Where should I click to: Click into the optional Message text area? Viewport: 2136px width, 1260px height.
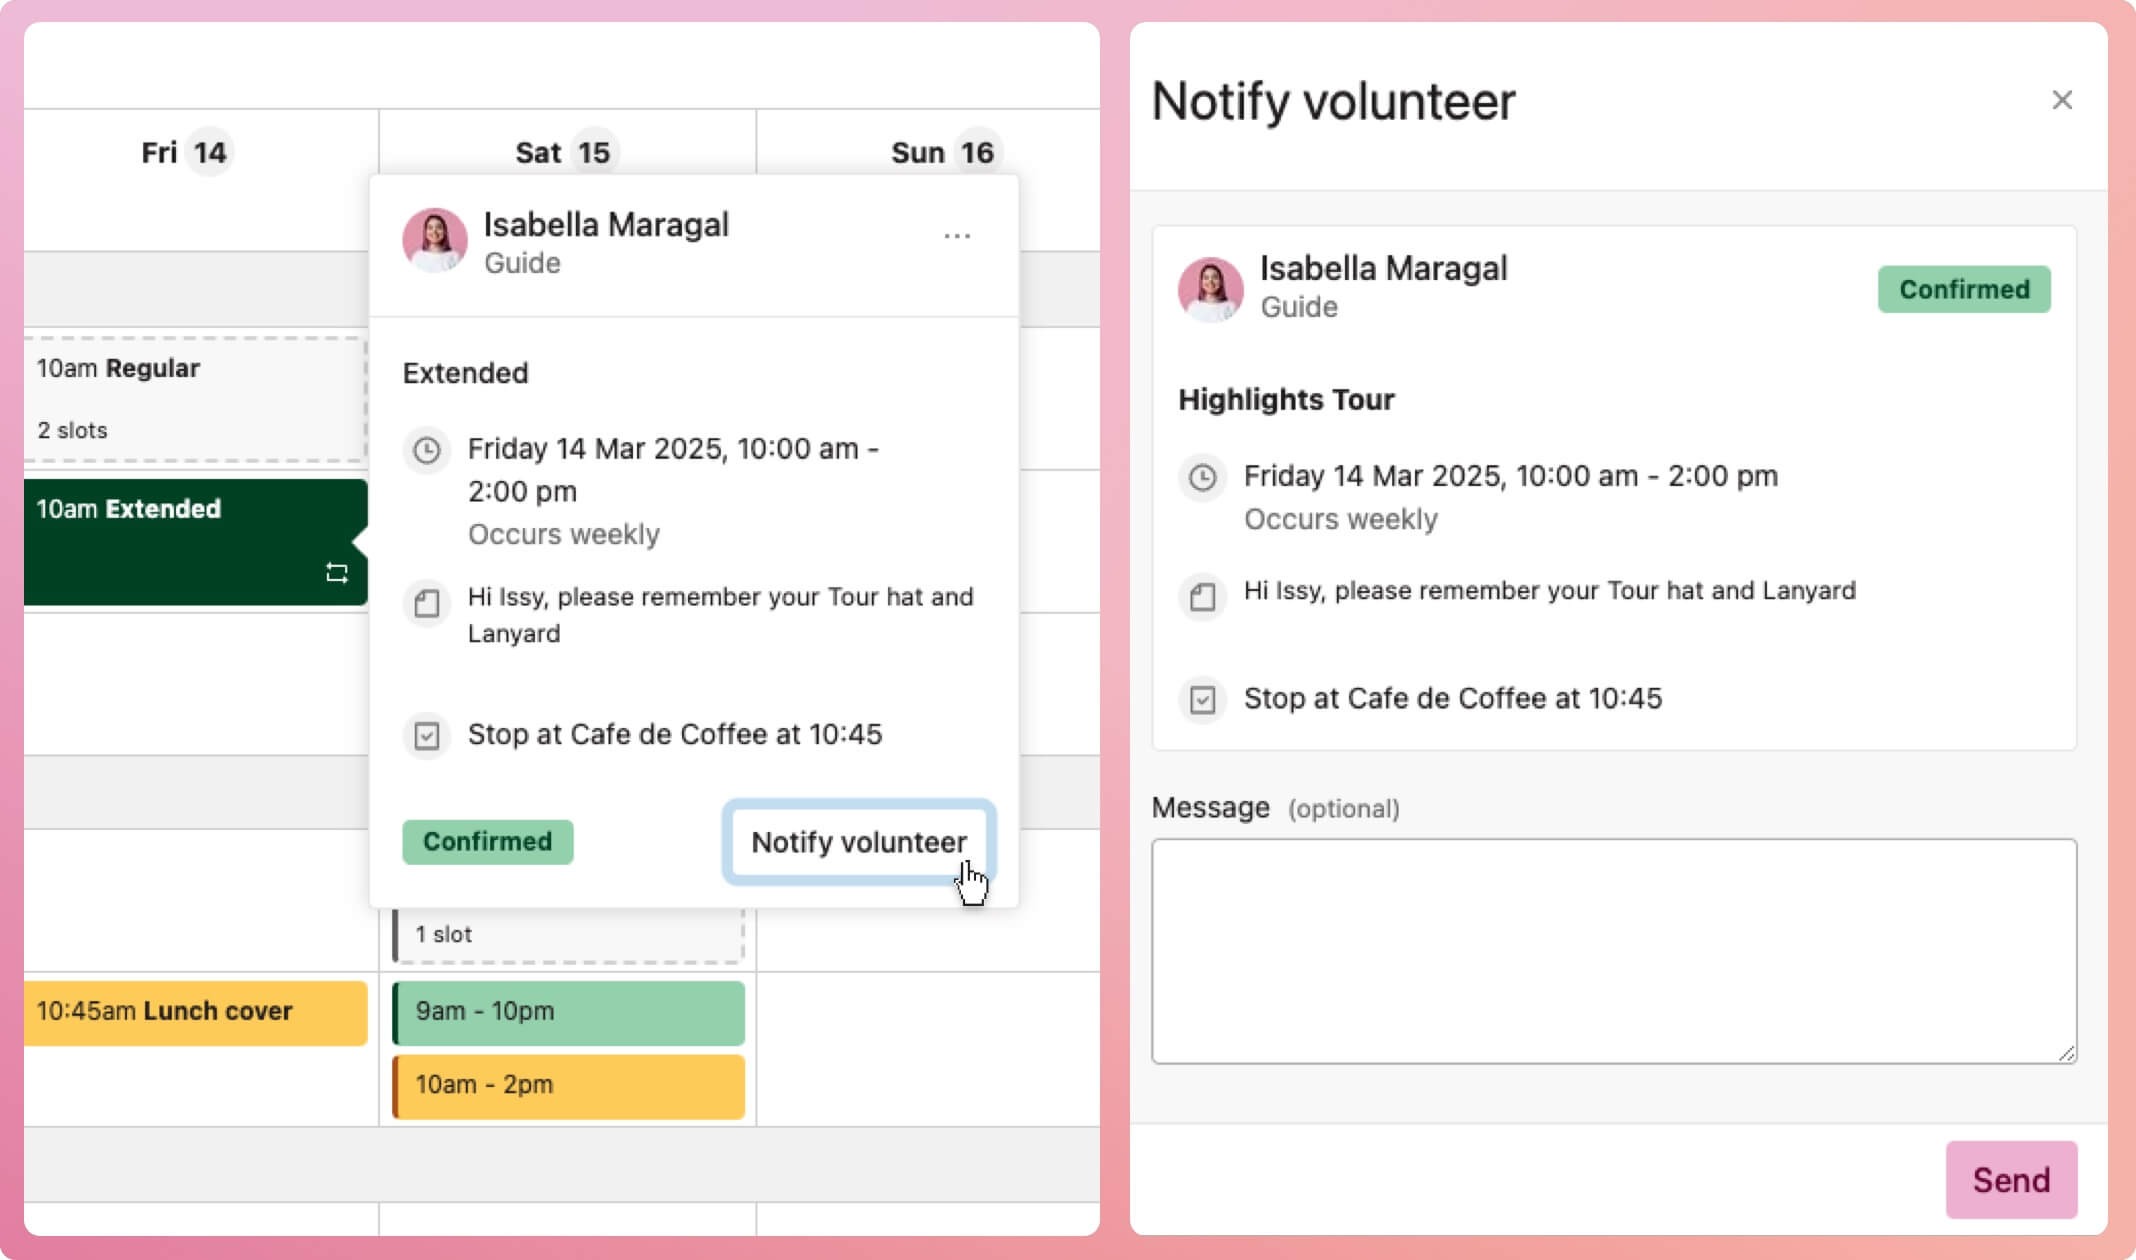(1613, 950)
